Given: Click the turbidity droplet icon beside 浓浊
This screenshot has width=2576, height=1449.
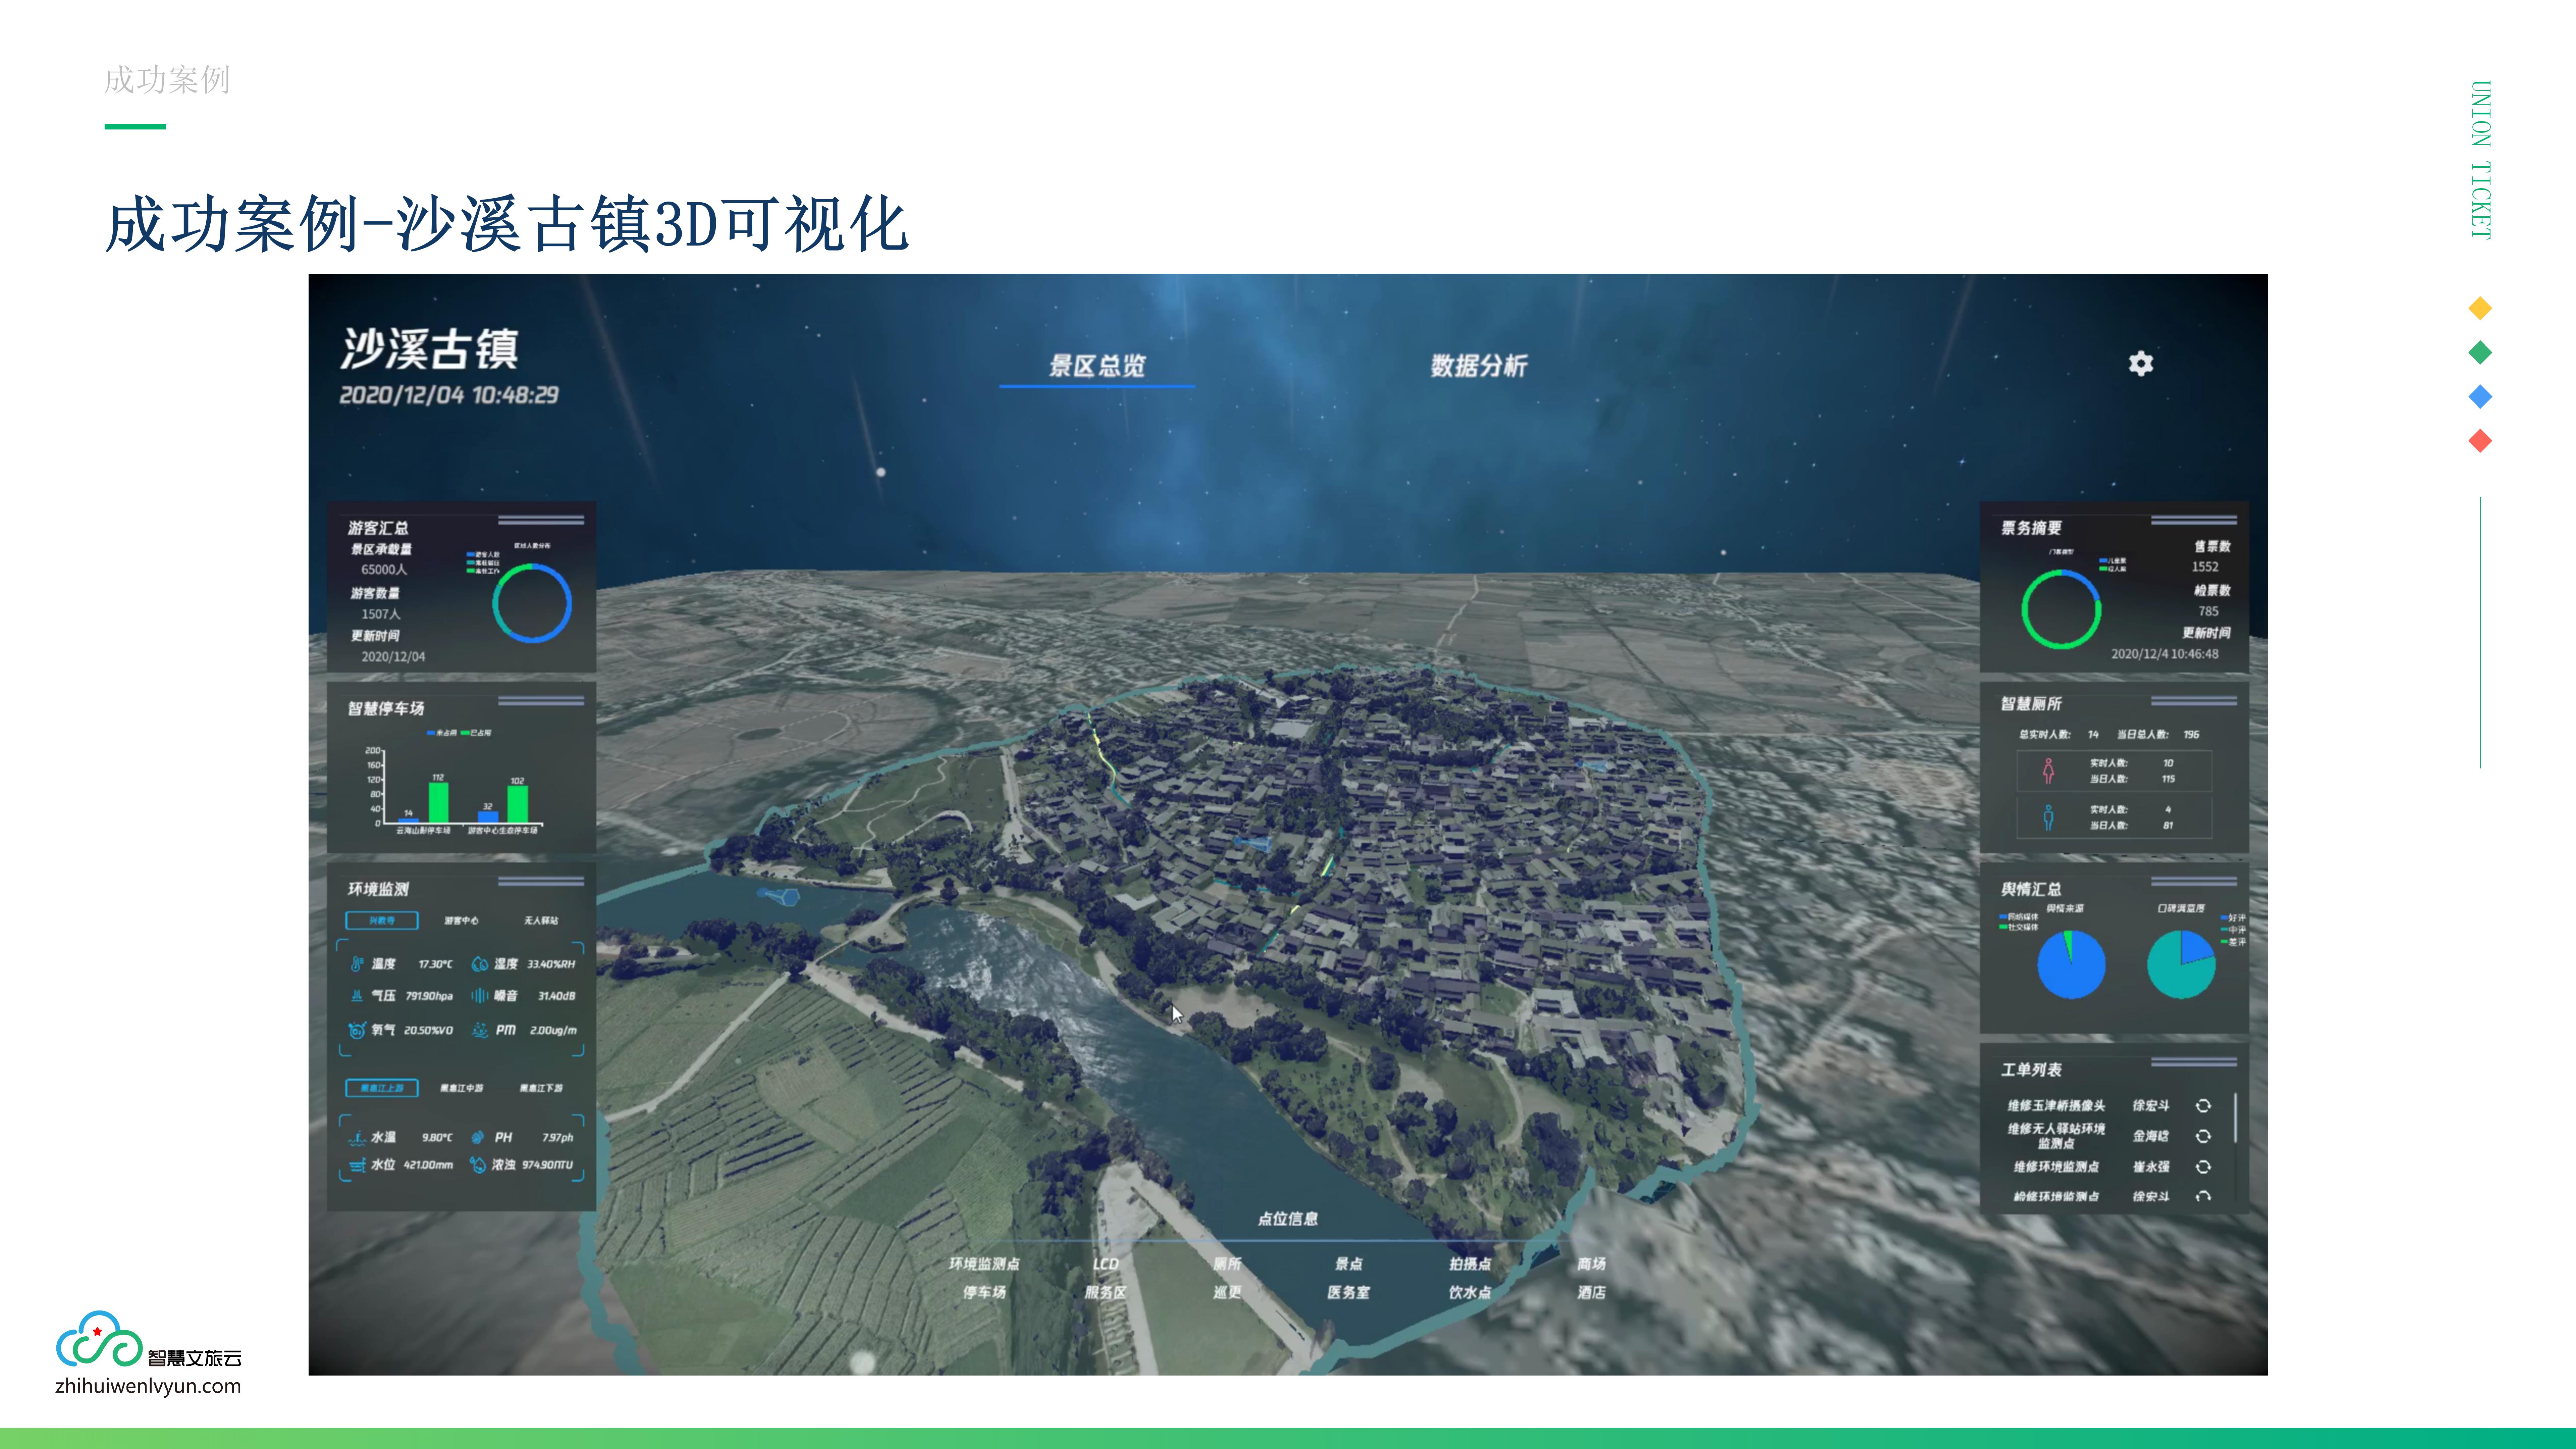Looking at the screenshot, I should pyautogui.click(x=478, y=1165).
